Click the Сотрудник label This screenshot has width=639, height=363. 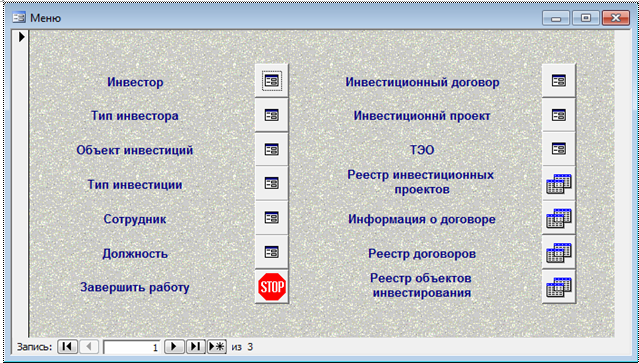(135, 219)
